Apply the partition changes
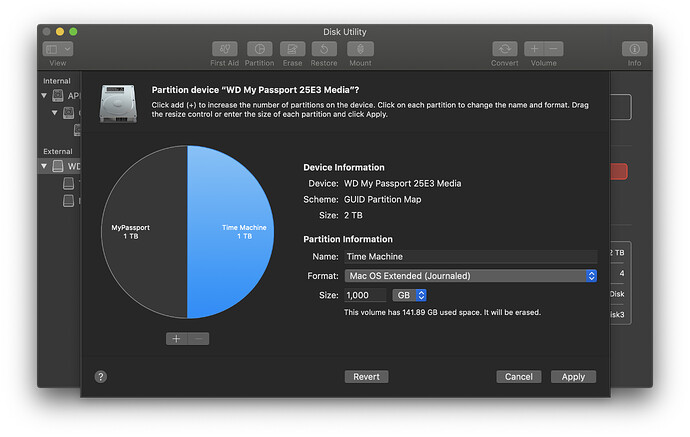This screenshot has height=437, width=690. [x=573, y=377]
